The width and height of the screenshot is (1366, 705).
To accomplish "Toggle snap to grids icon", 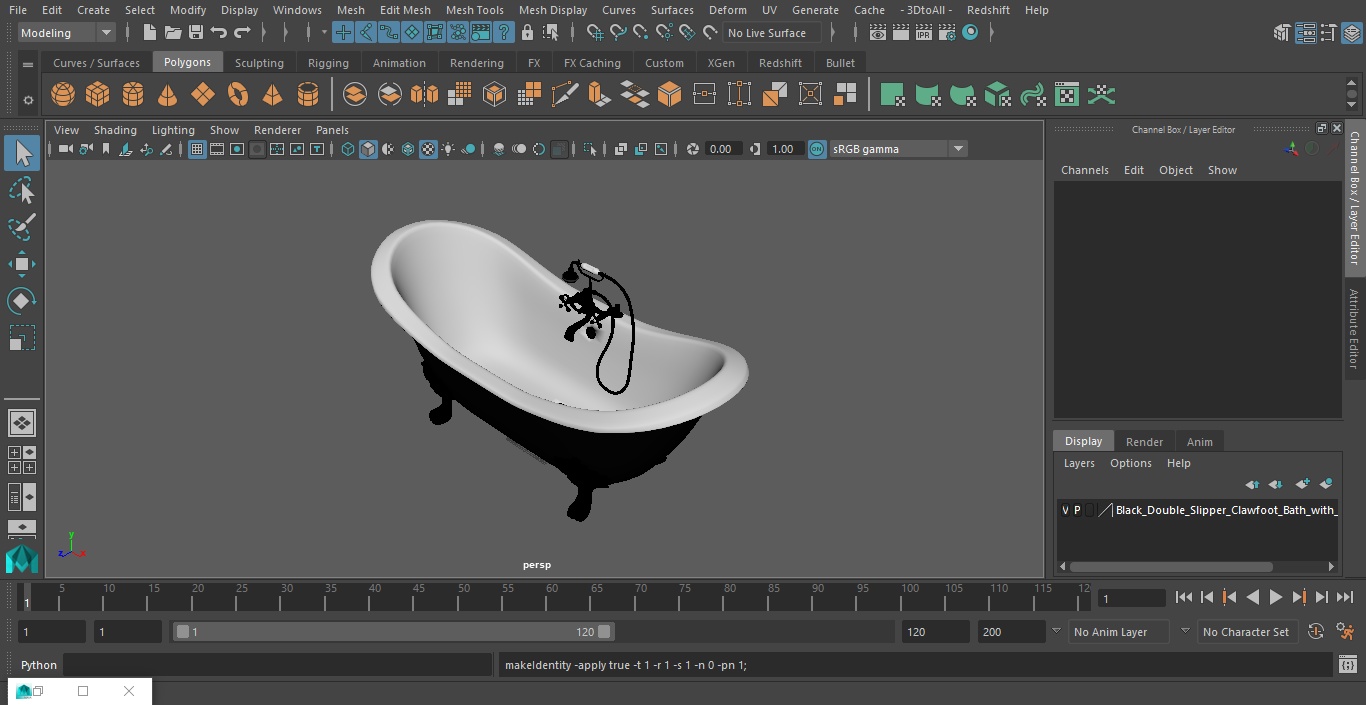I will 595,33.
